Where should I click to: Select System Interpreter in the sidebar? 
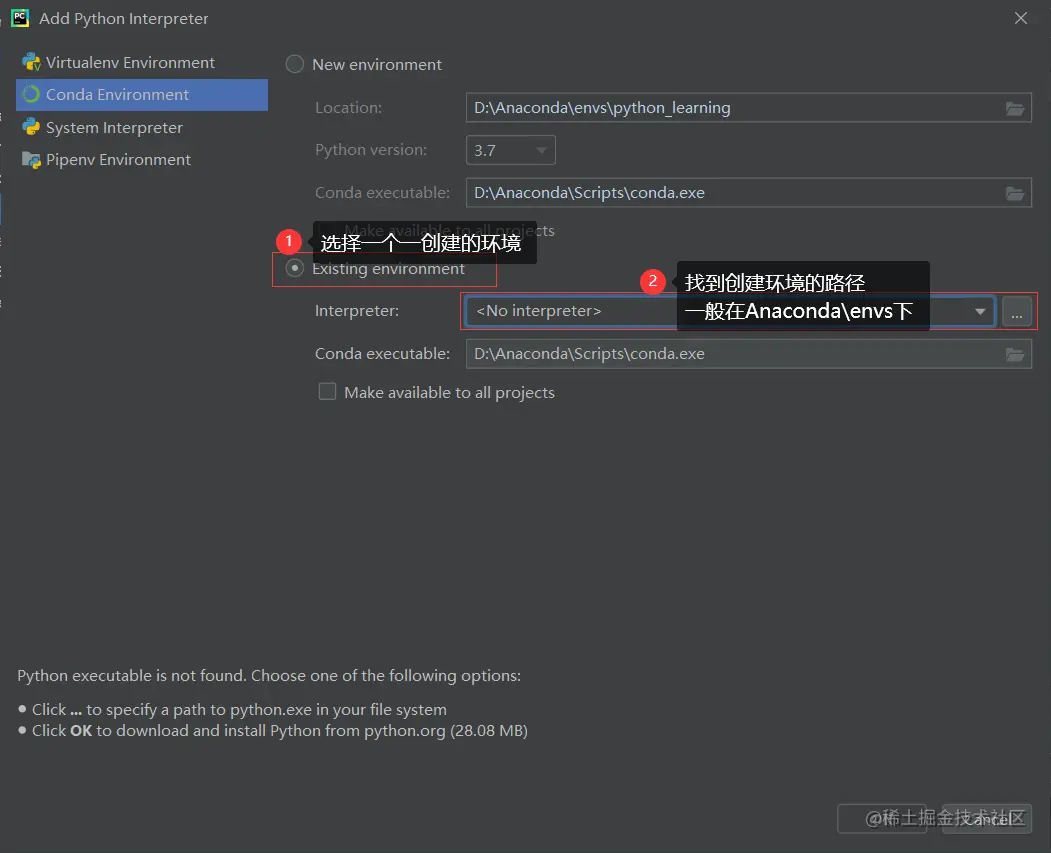[142, 127]
